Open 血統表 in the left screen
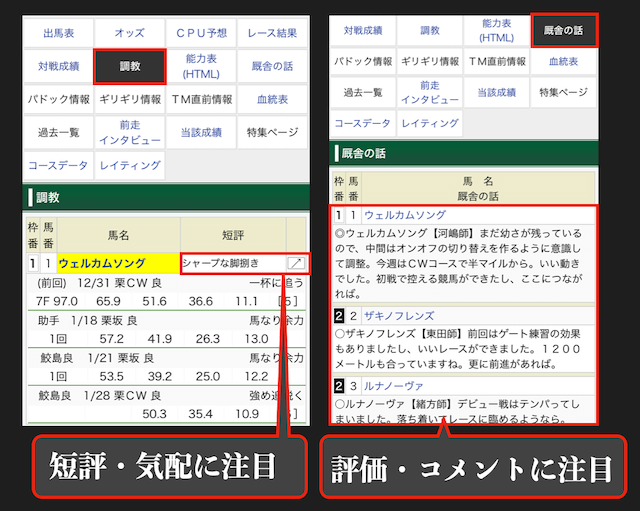 (x=272, y=99)
